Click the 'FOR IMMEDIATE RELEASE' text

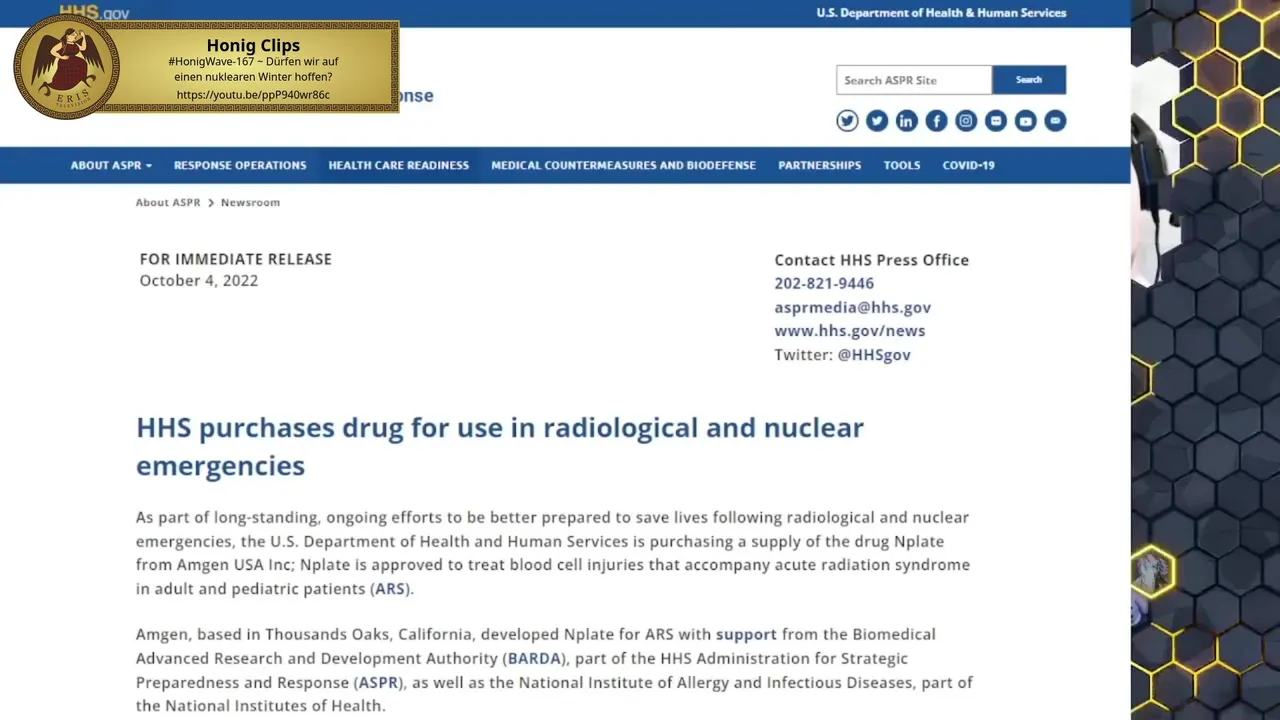point(236,259)
